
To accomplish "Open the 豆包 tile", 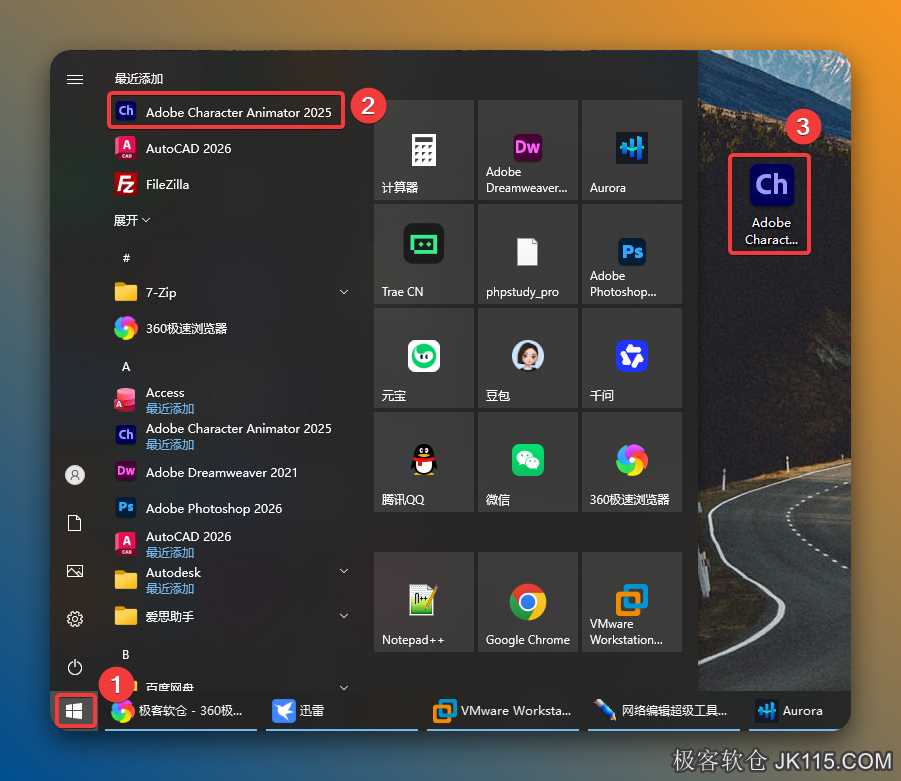I will pos(528,358).
